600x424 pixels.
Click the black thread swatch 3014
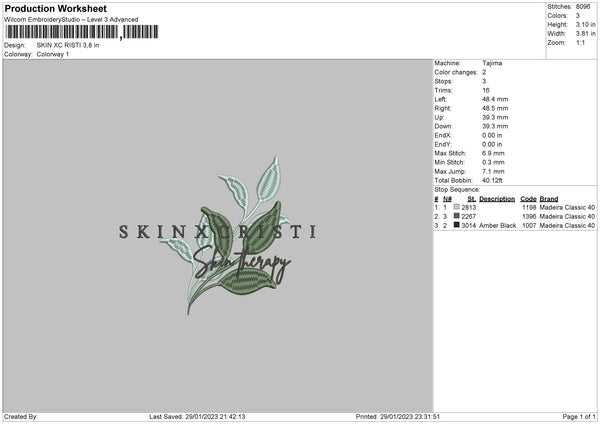pyautogui.click(x=457, y=225)
